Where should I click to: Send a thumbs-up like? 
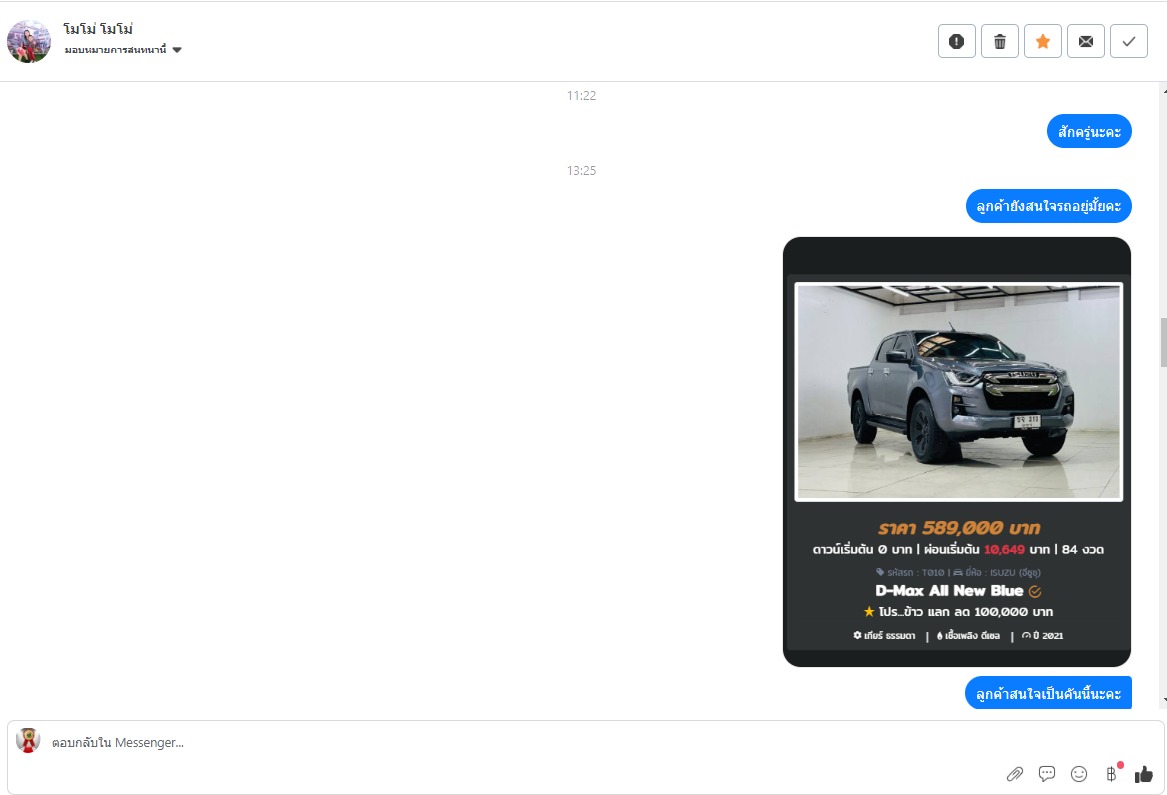coord(1144,774)
